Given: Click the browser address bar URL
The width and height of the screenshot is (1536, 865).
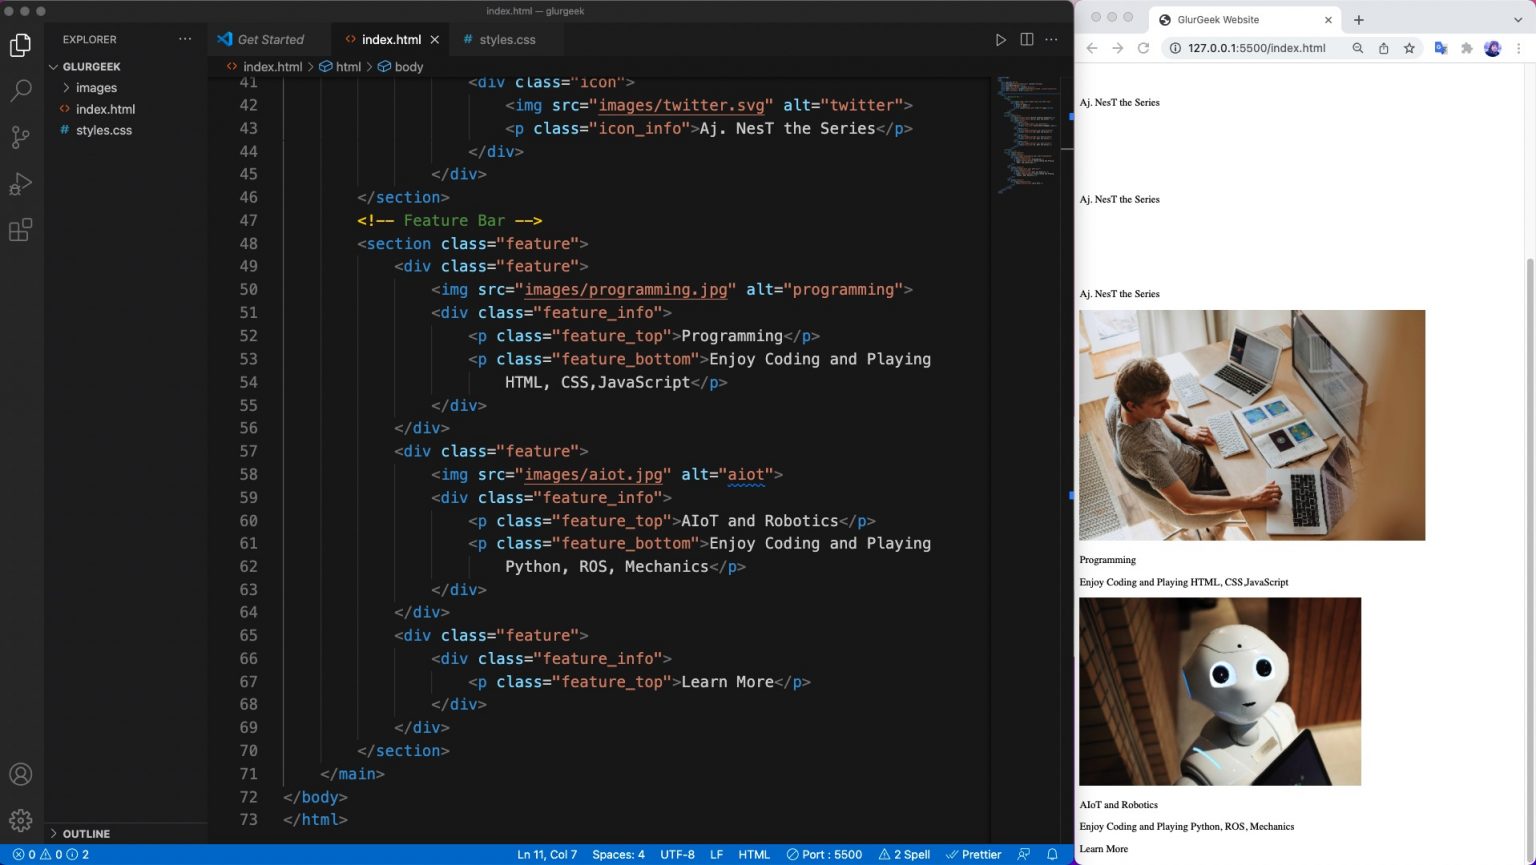Looking at the screenshot, I should [1256, 48].
